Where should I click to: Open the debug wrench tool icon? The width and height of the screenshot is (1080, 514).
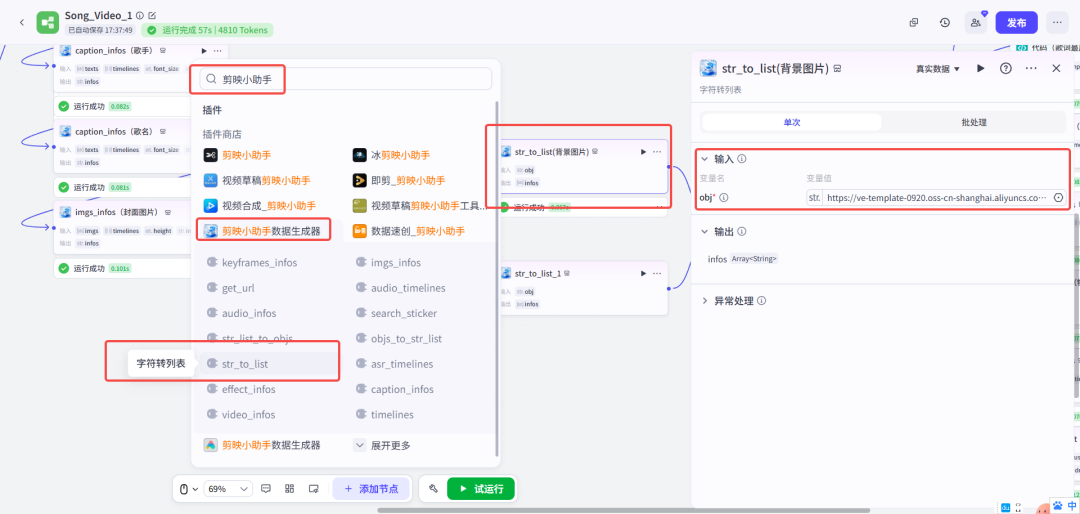(433, 489)
